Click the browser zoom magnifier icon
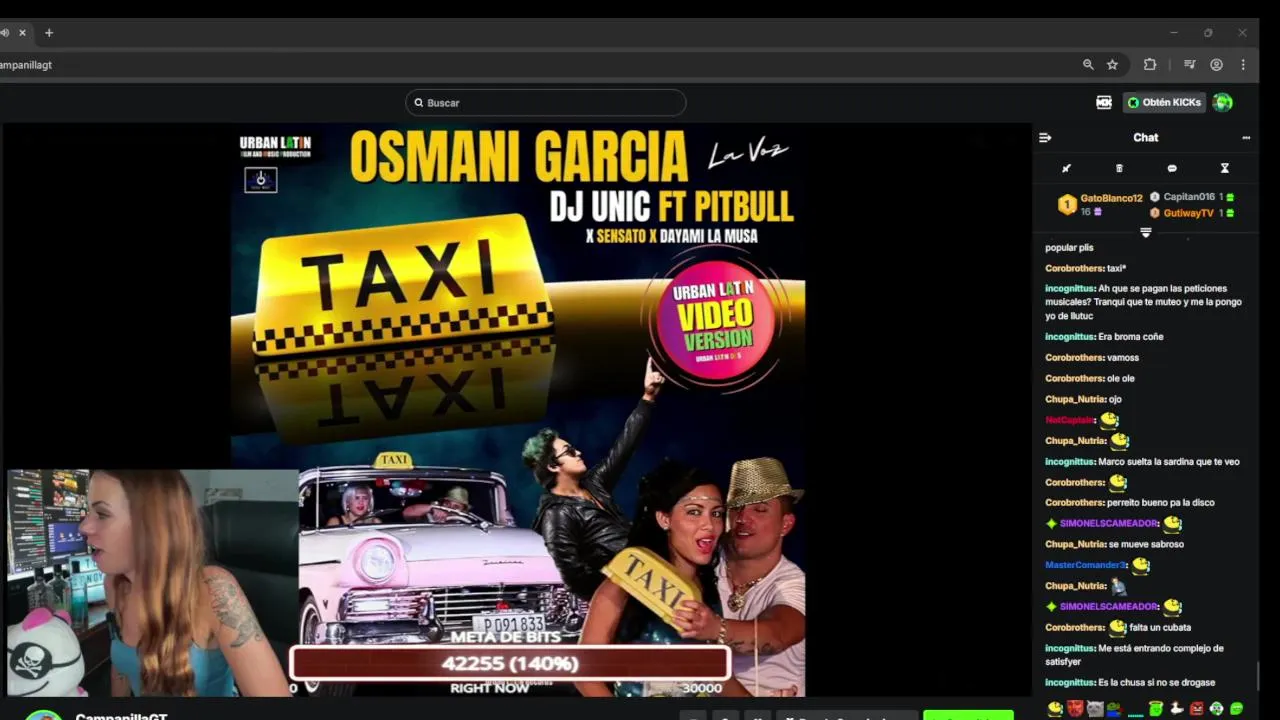The image size is (1280, 720). tap(1088, 65)
